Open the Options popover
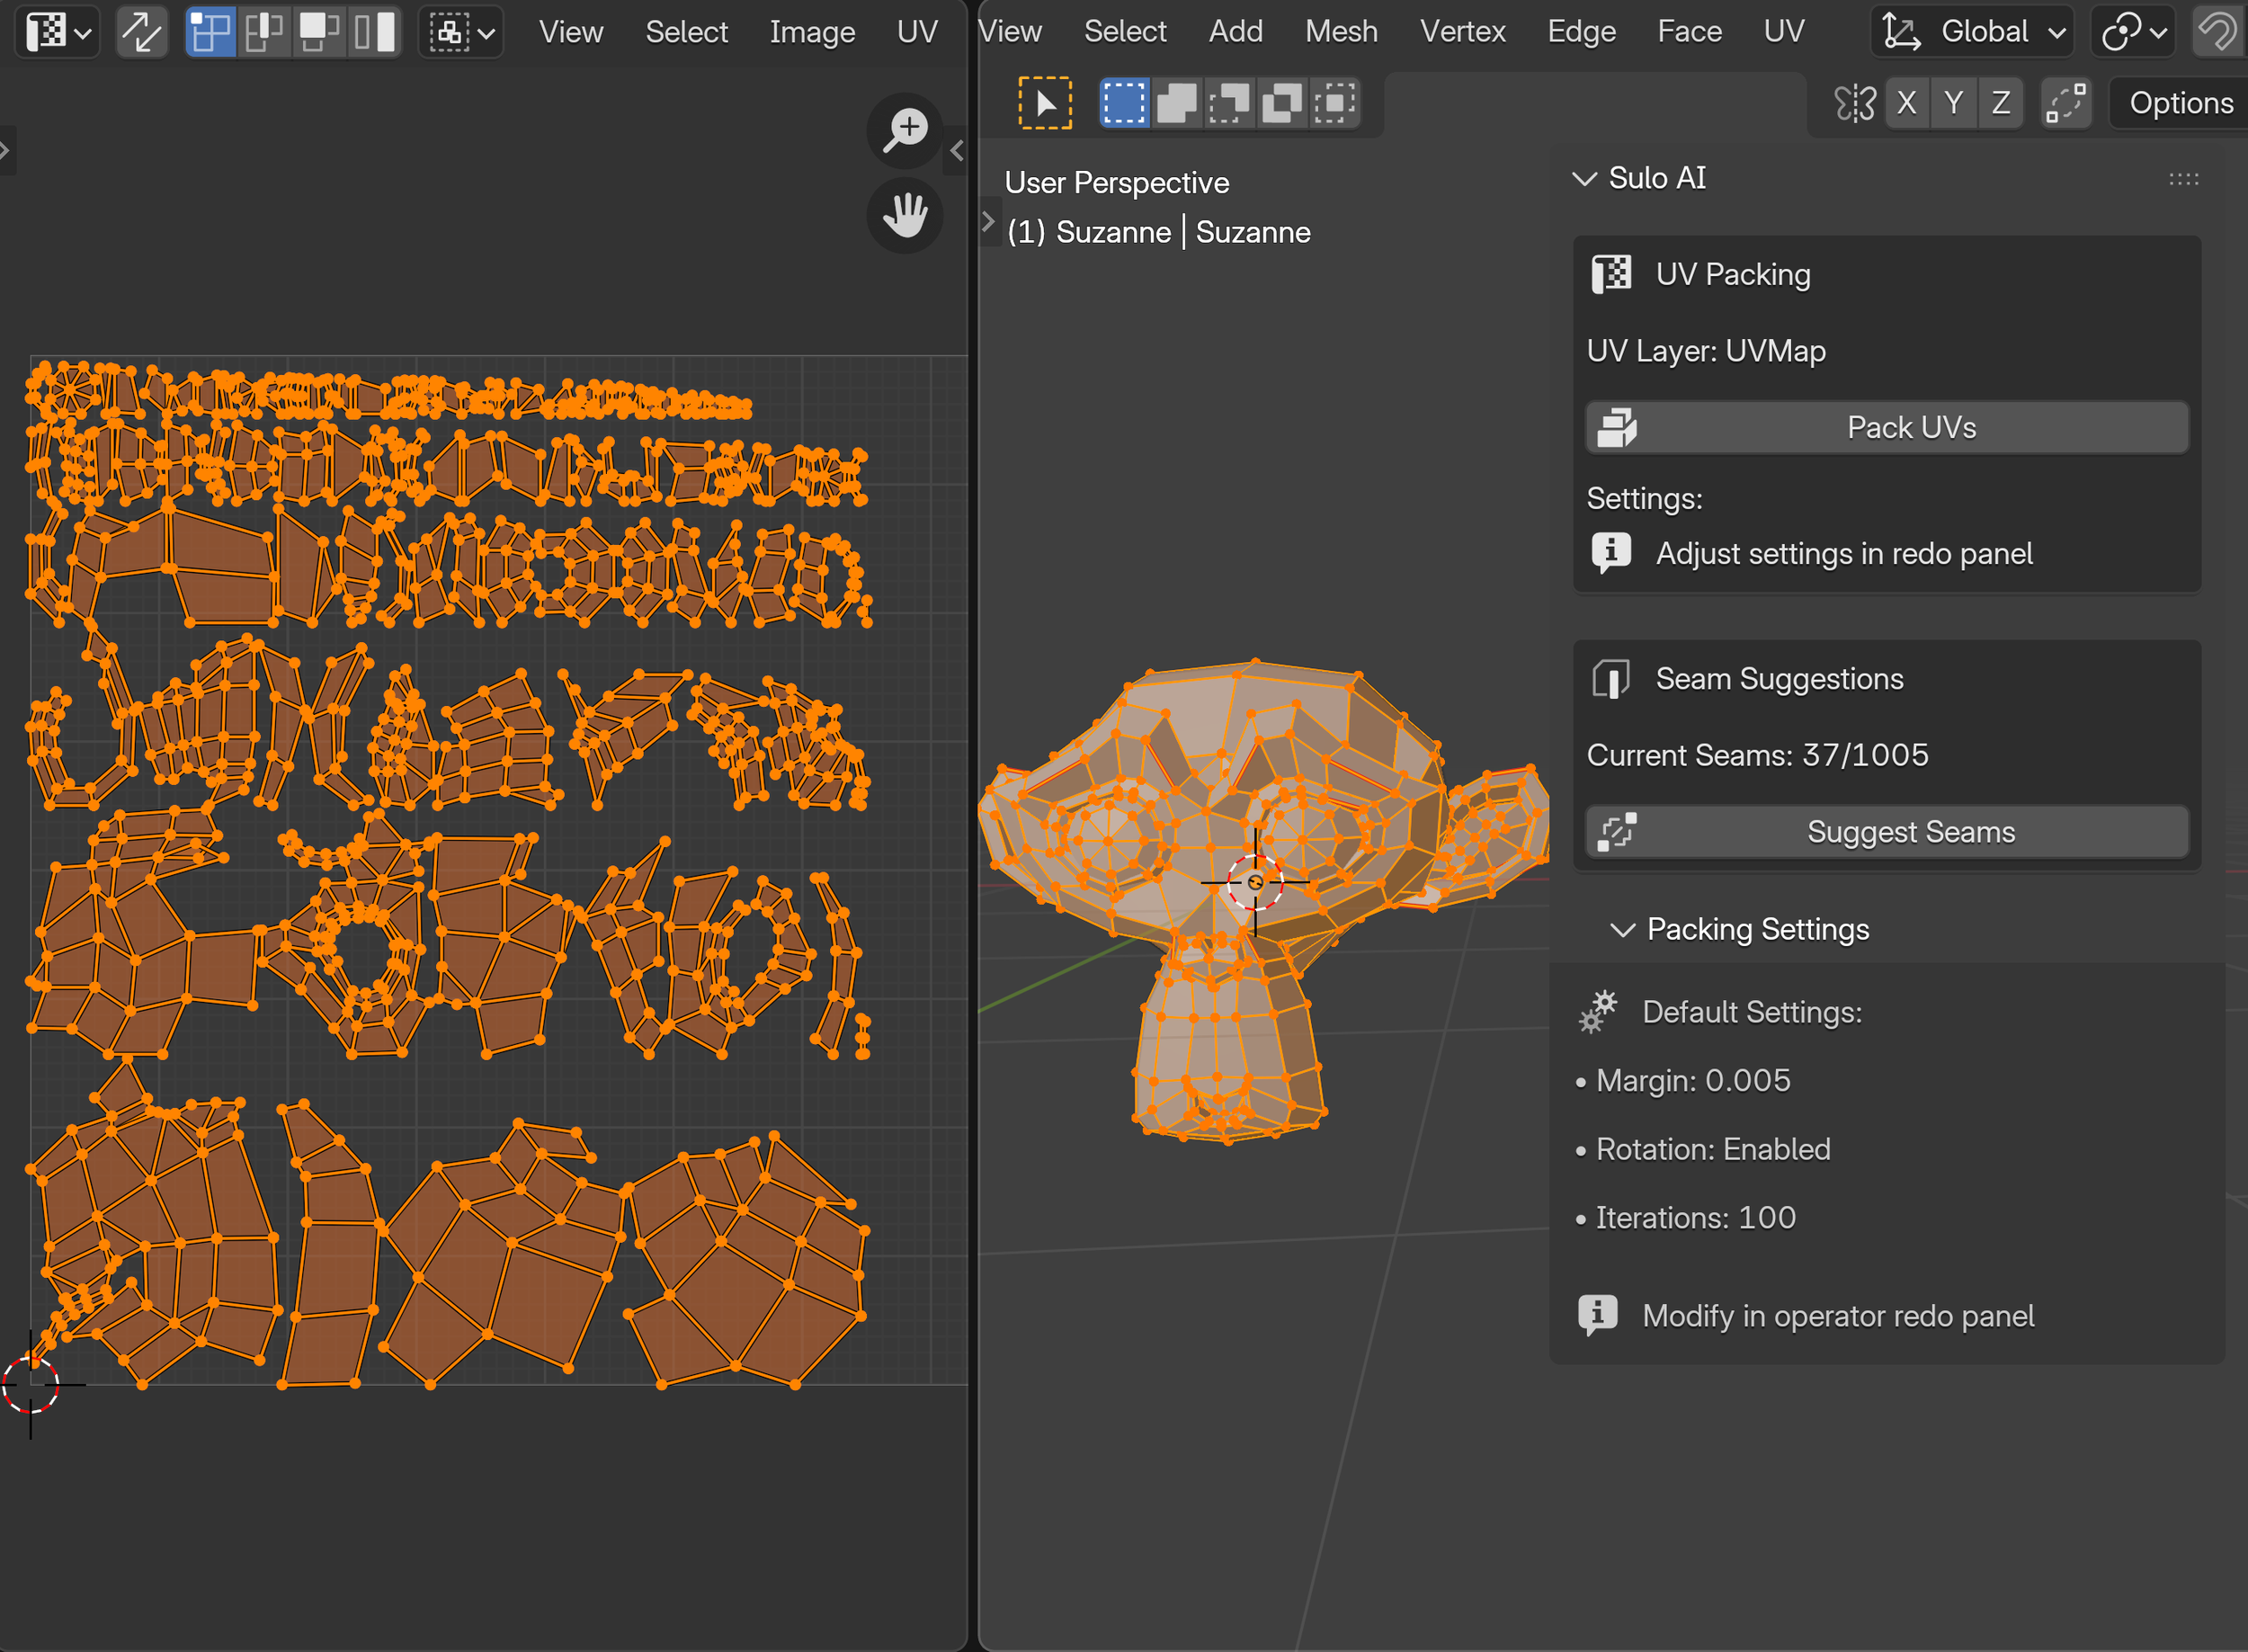 (x=2180, y=103)
